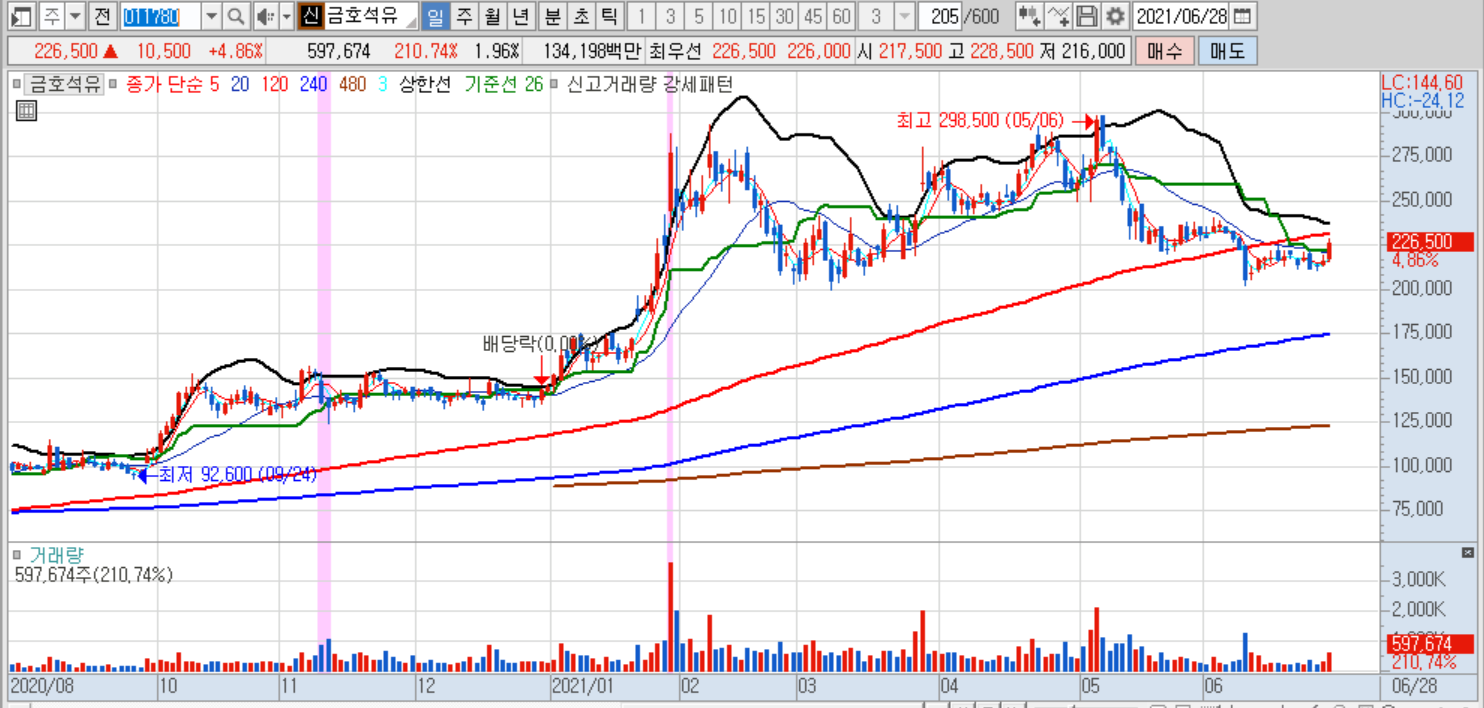1484x708 pixels.
Task: Click the blue 240 moving average legend
Action: tap(313, 85)
